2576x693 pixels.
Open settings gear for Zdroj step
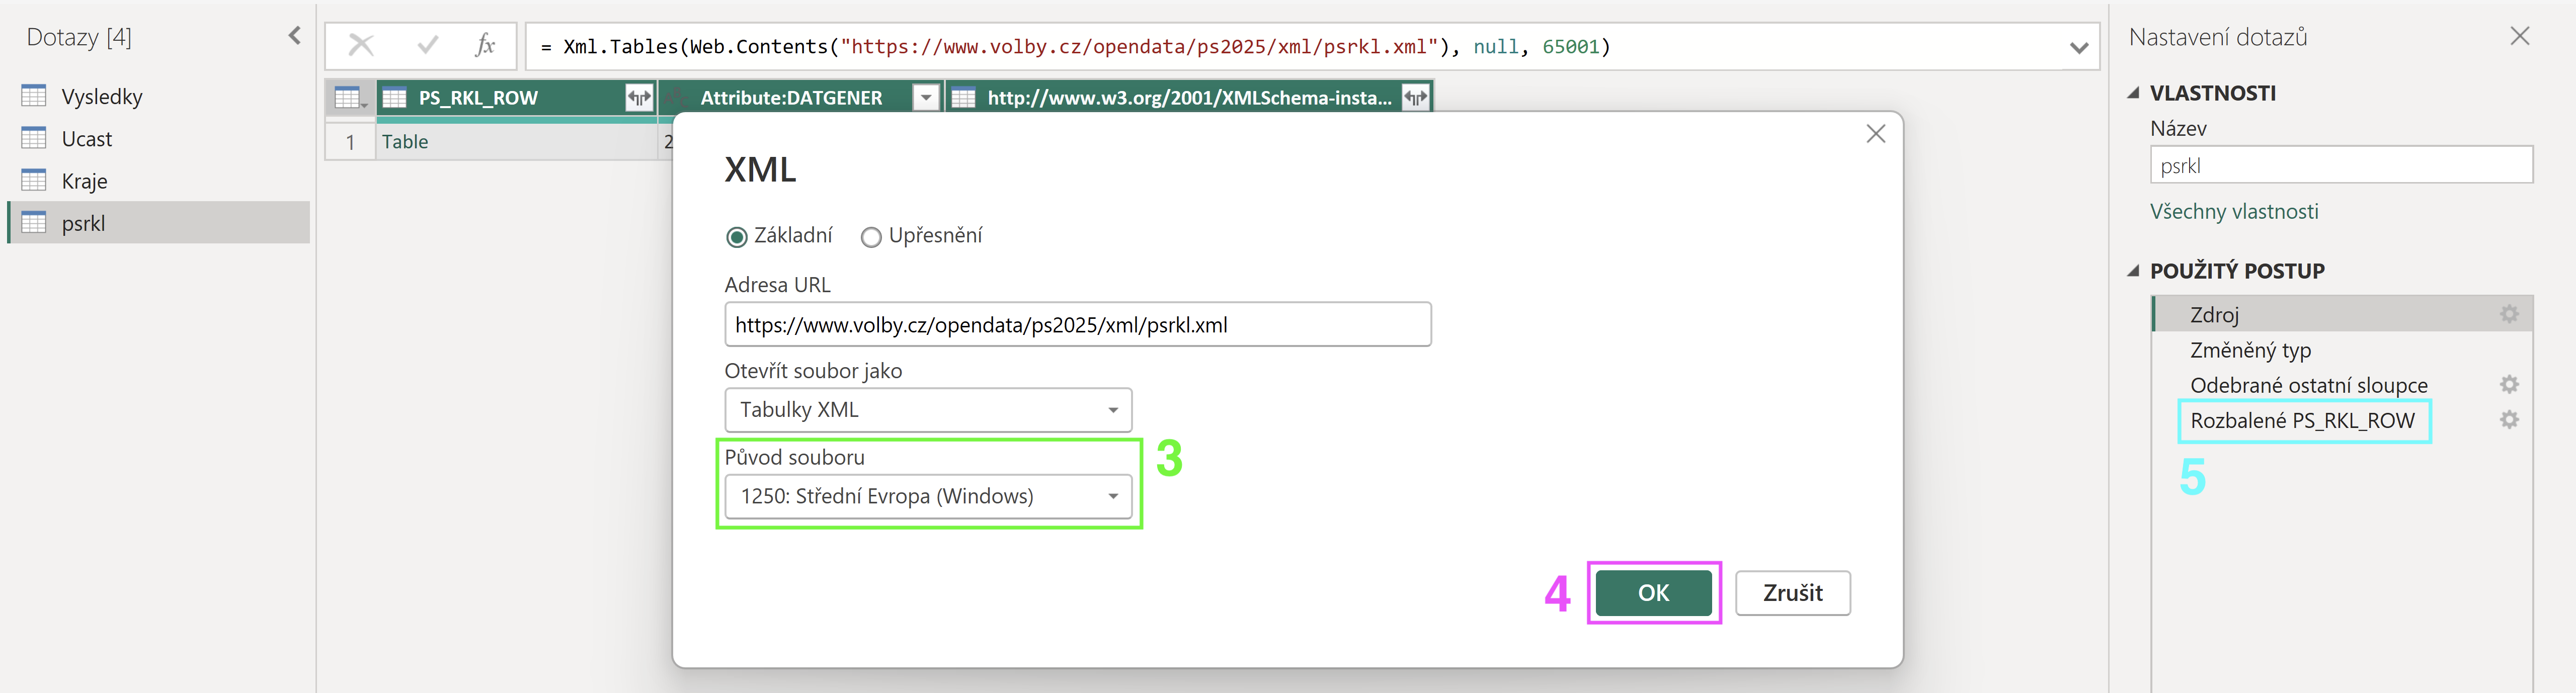tap(2509, 314)
